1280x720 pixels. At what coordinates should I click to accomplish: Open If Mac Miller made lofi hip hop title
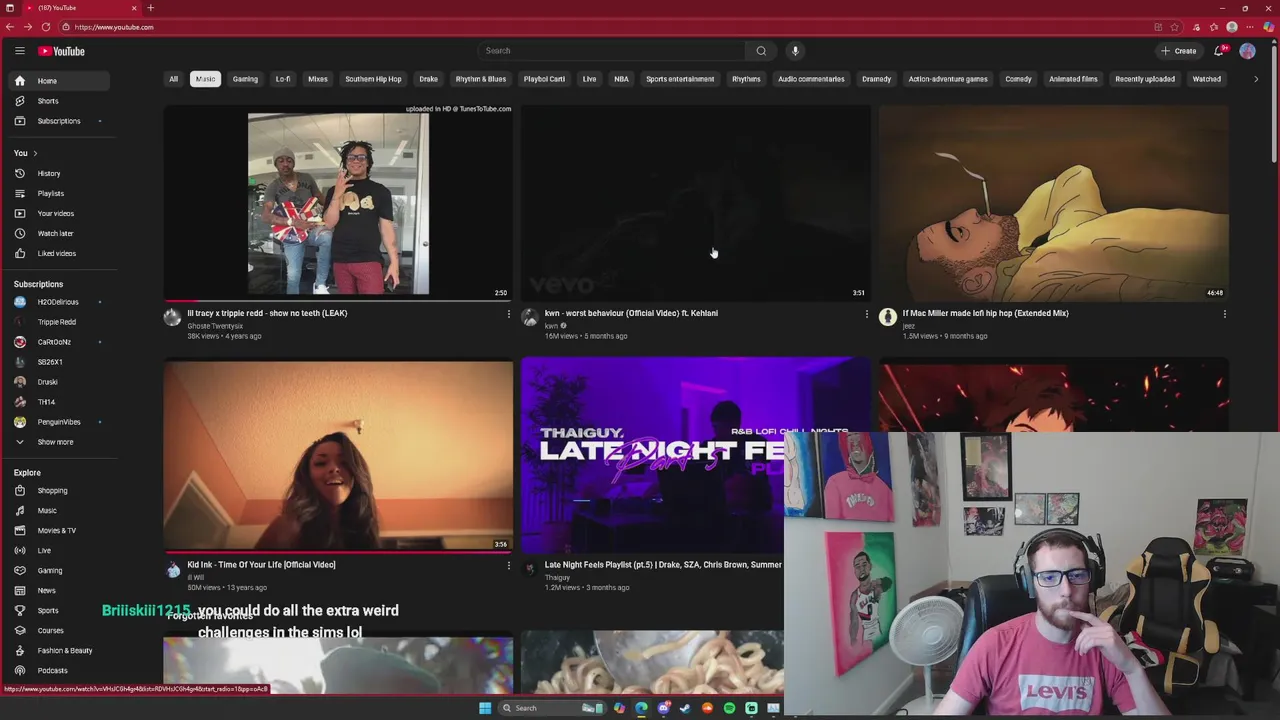click(x=985, y=313)
